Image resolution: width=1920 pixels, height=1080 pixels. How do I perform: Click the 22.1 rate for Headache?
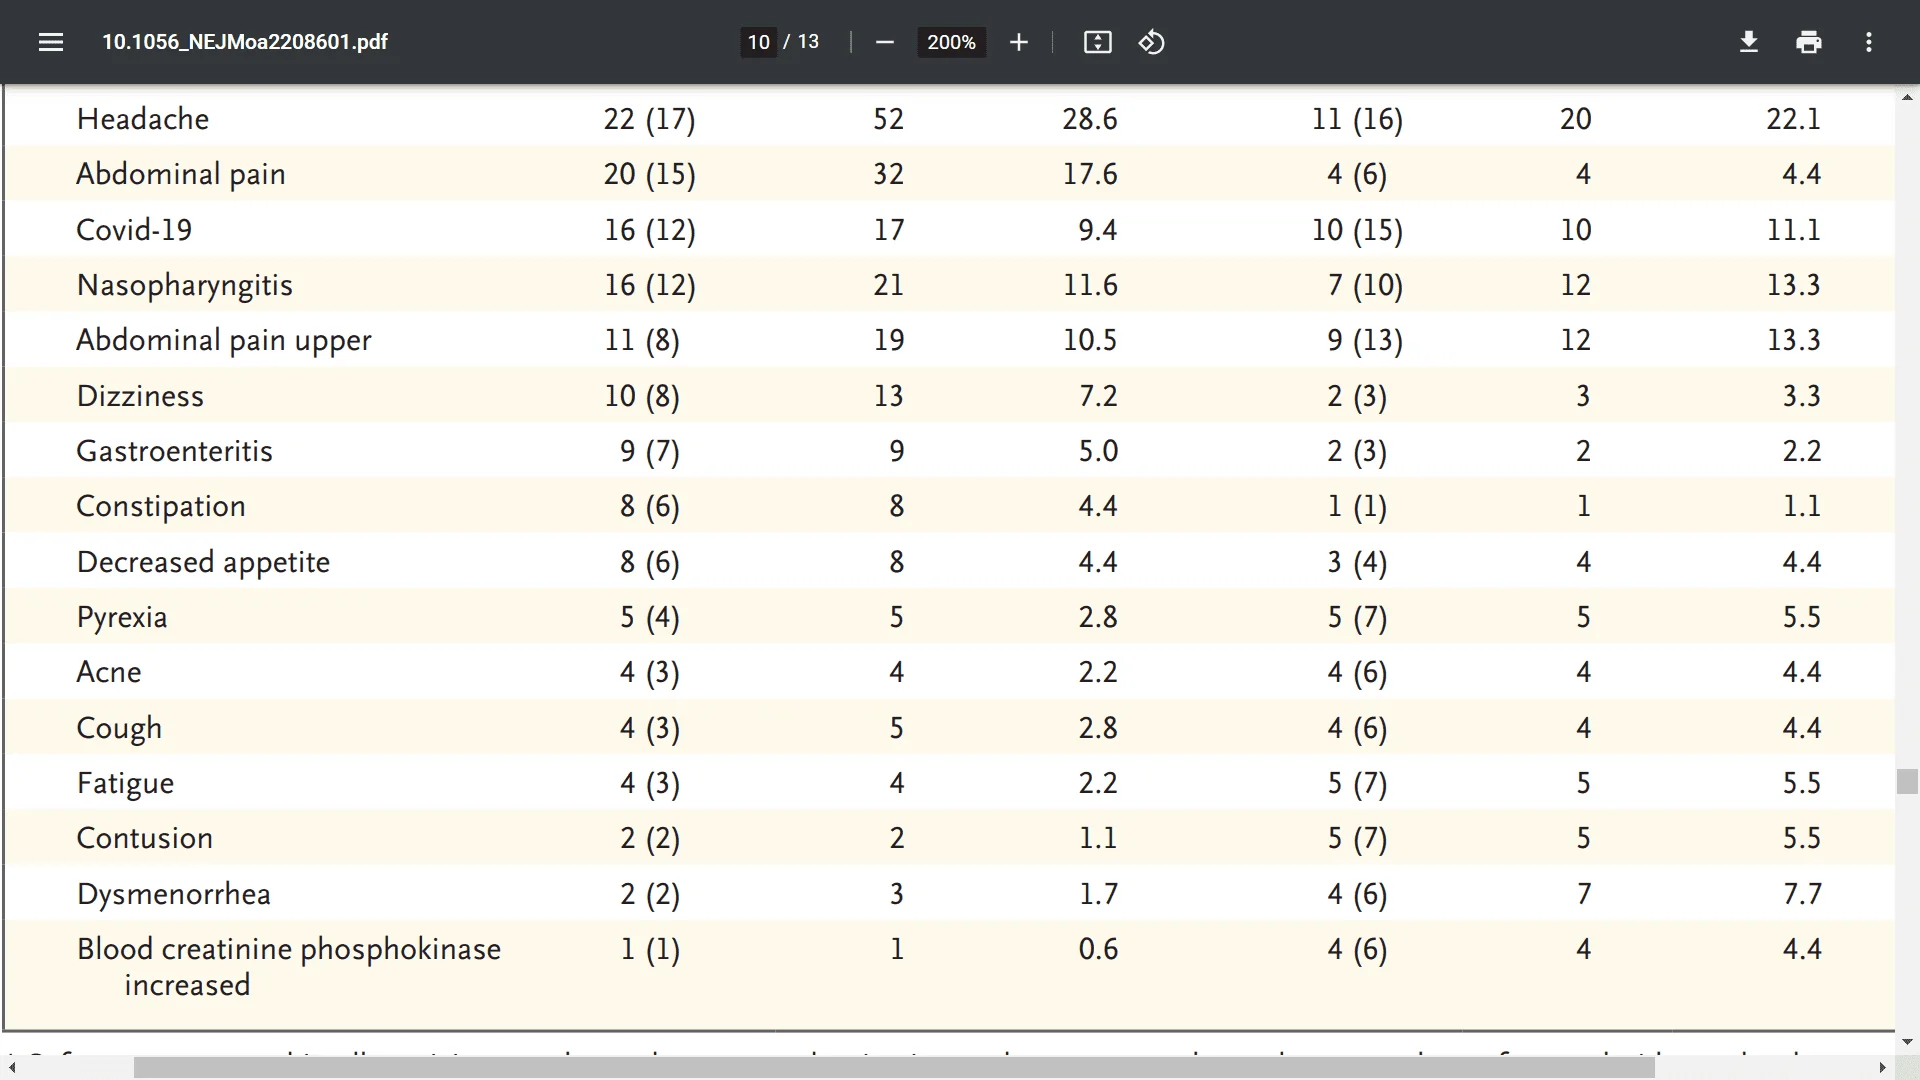coord(1794,119)
